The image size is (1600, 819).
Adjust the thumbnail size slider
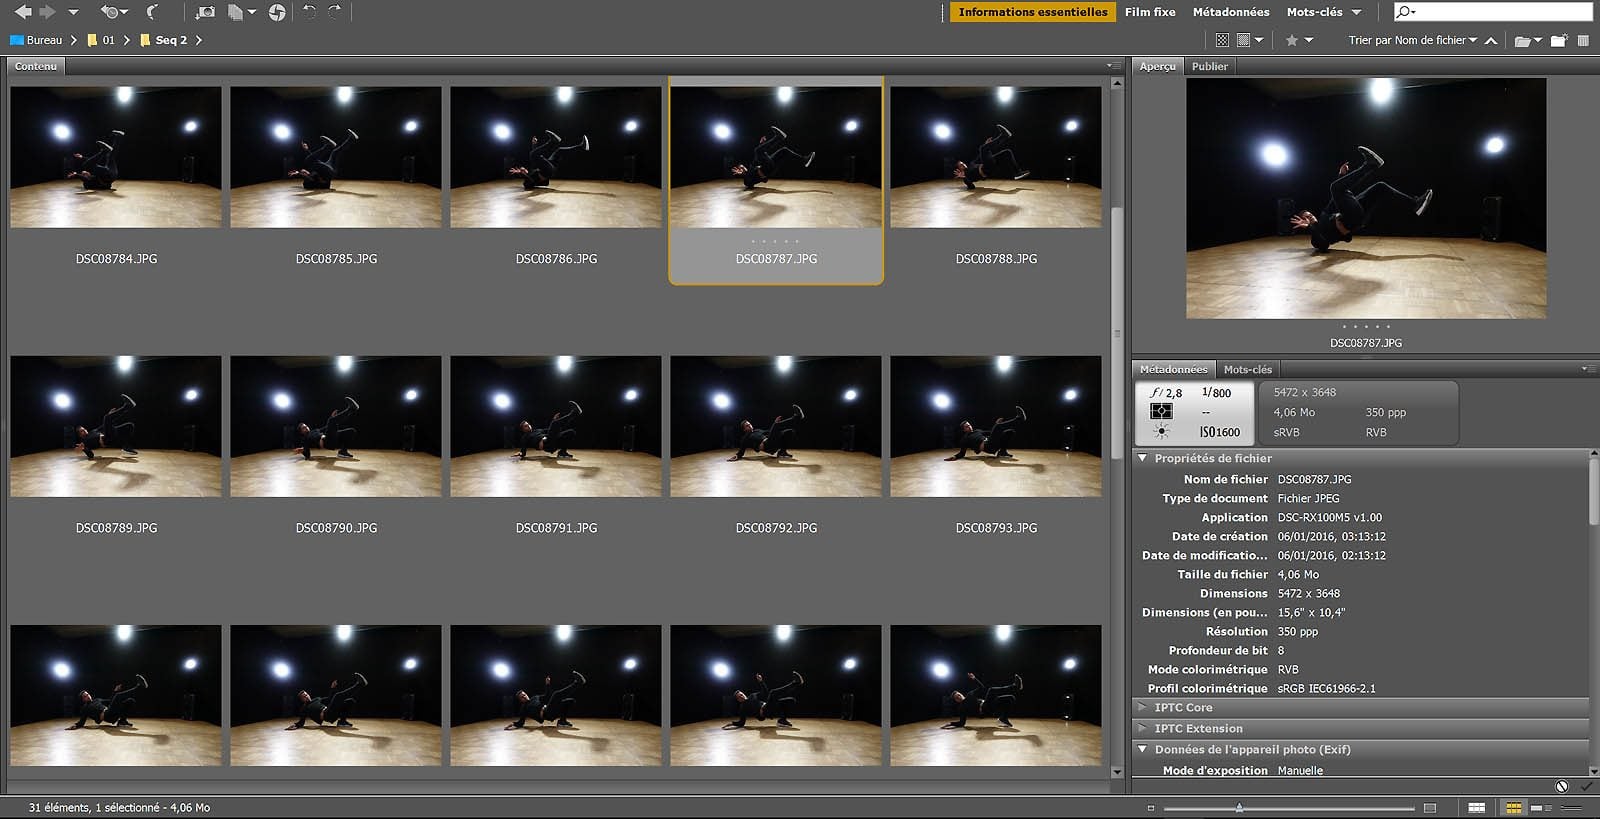(1239, 808)
